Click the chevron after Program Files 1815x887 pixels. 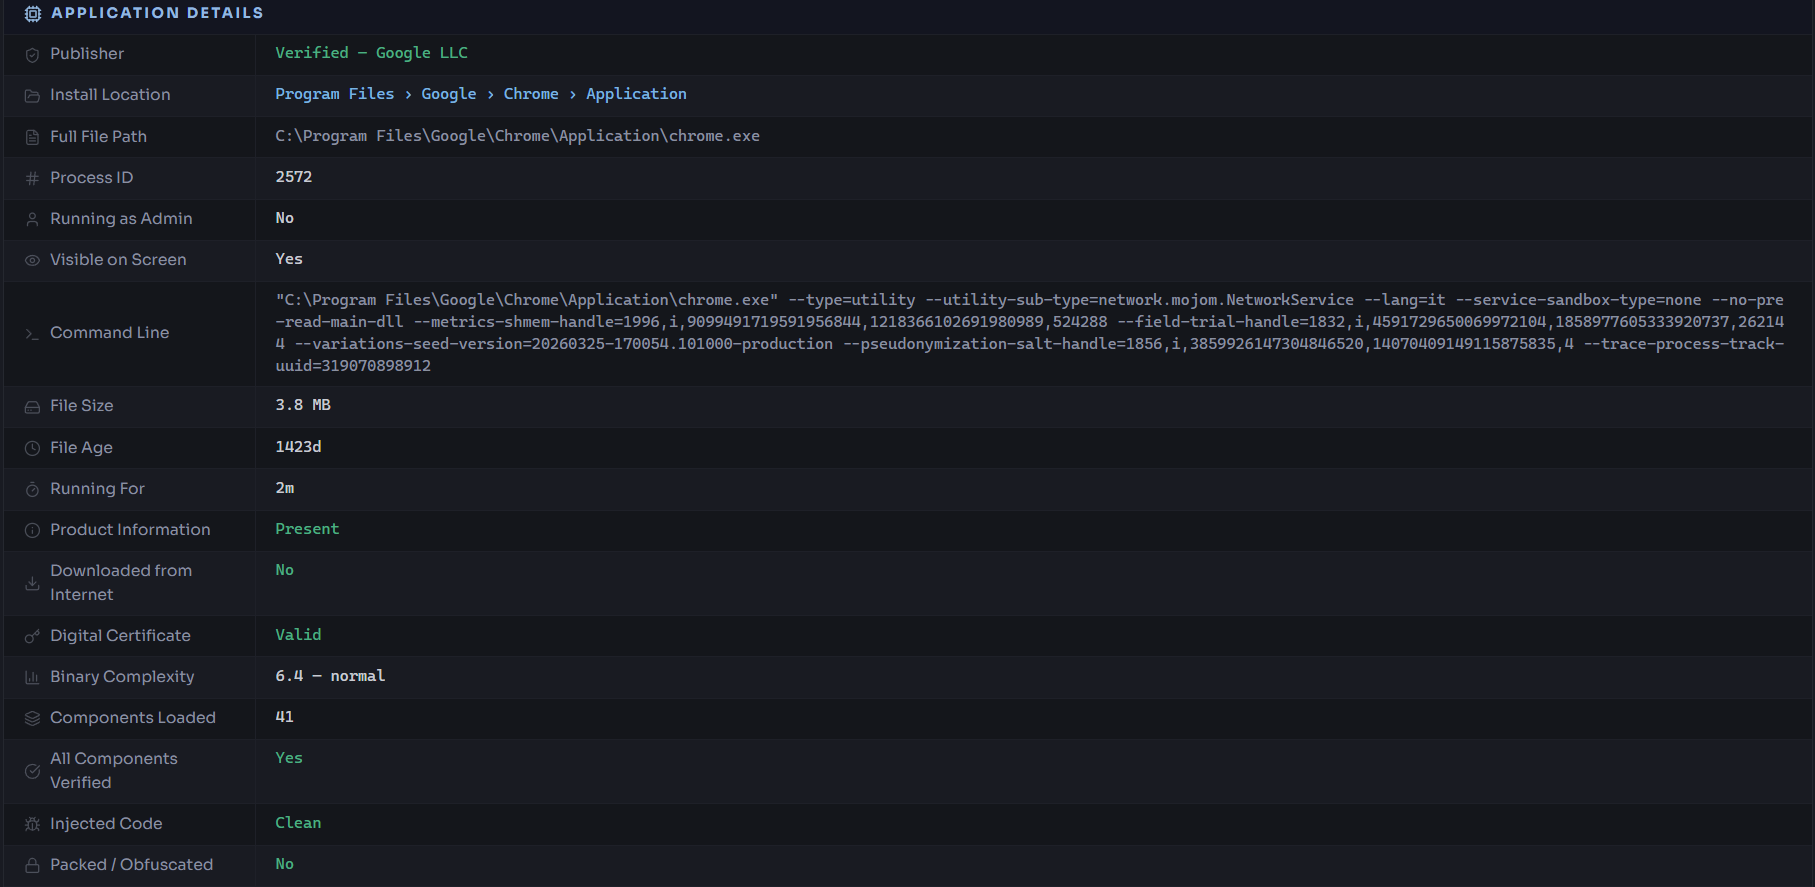tap(408, 95)
